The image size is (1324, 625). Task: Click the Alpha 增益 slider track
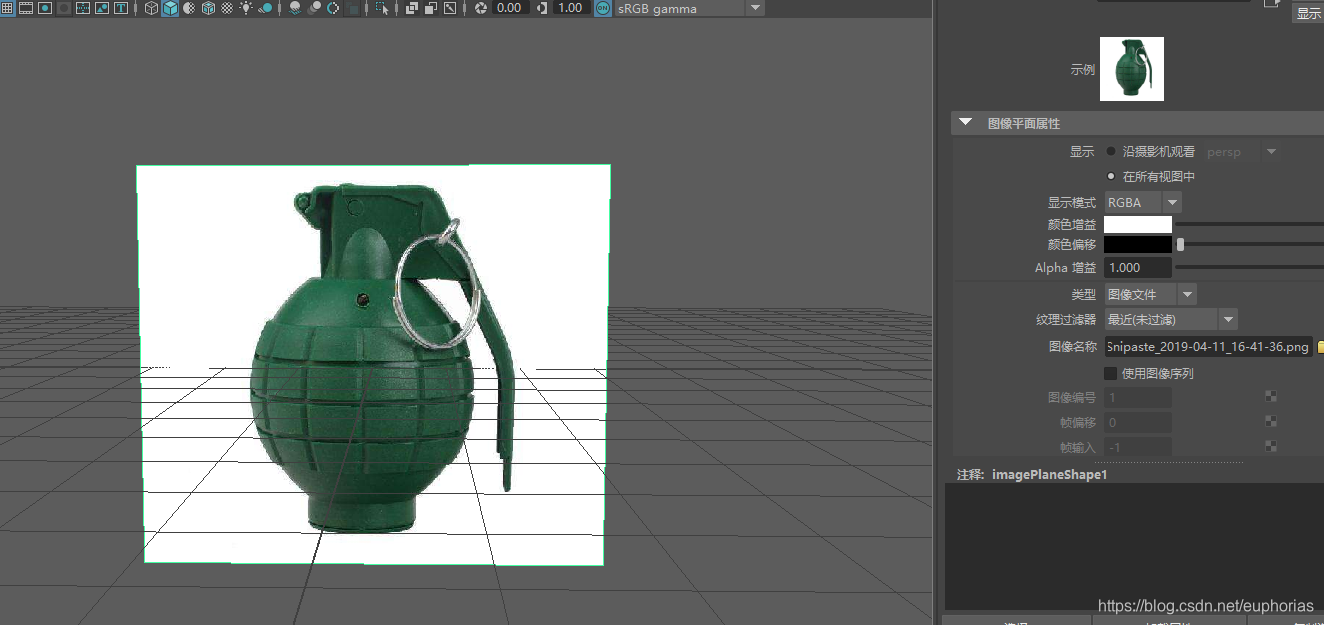[1250, 268]
